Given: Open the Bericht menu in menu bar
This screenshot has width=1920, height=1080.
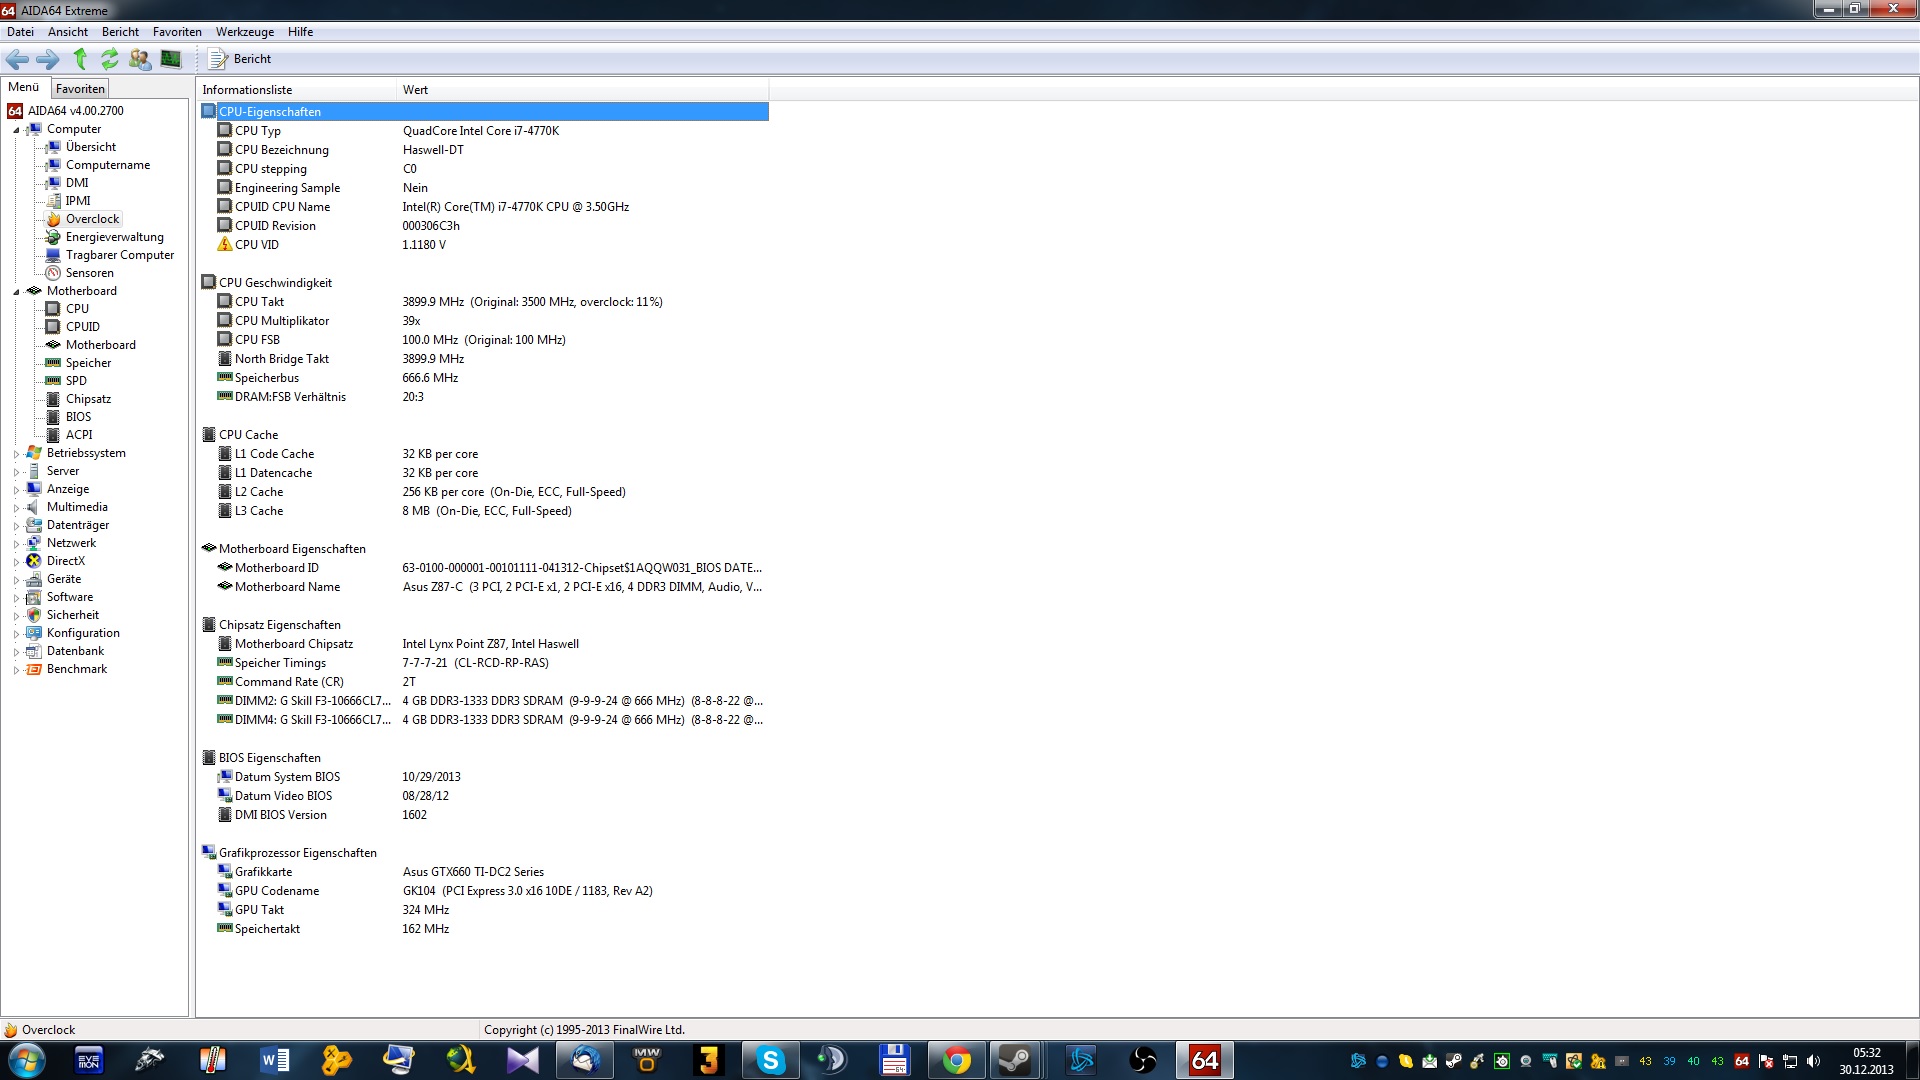Looking at the screenshot, I should click(x=120, y=32).
